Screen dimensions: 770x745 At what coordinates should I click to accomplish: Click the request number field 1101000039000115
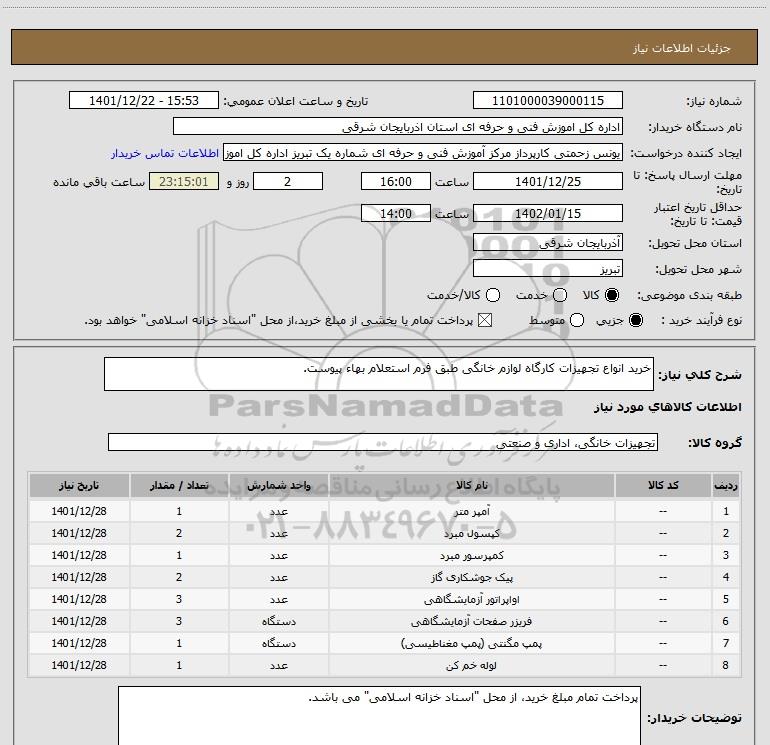tap(548, 101)
